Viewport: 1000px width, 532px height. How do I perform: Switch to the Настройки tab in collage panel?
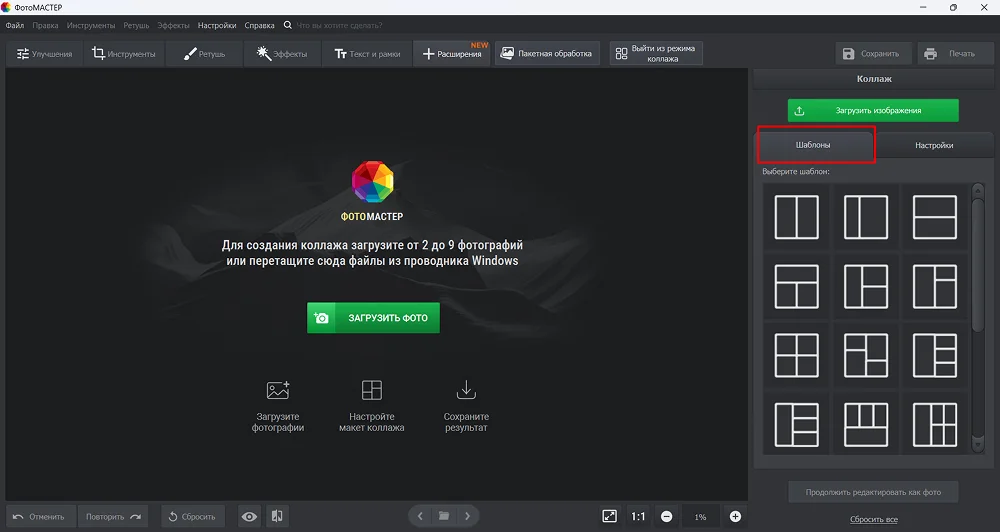934,145
